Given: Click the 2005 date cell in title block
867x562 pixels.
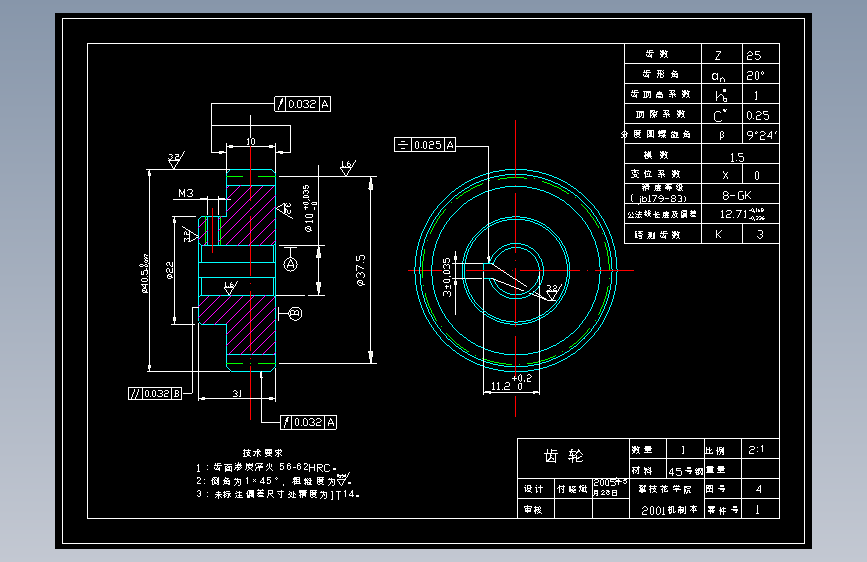Looking at the screenshot, I should (x=610, y=487).
